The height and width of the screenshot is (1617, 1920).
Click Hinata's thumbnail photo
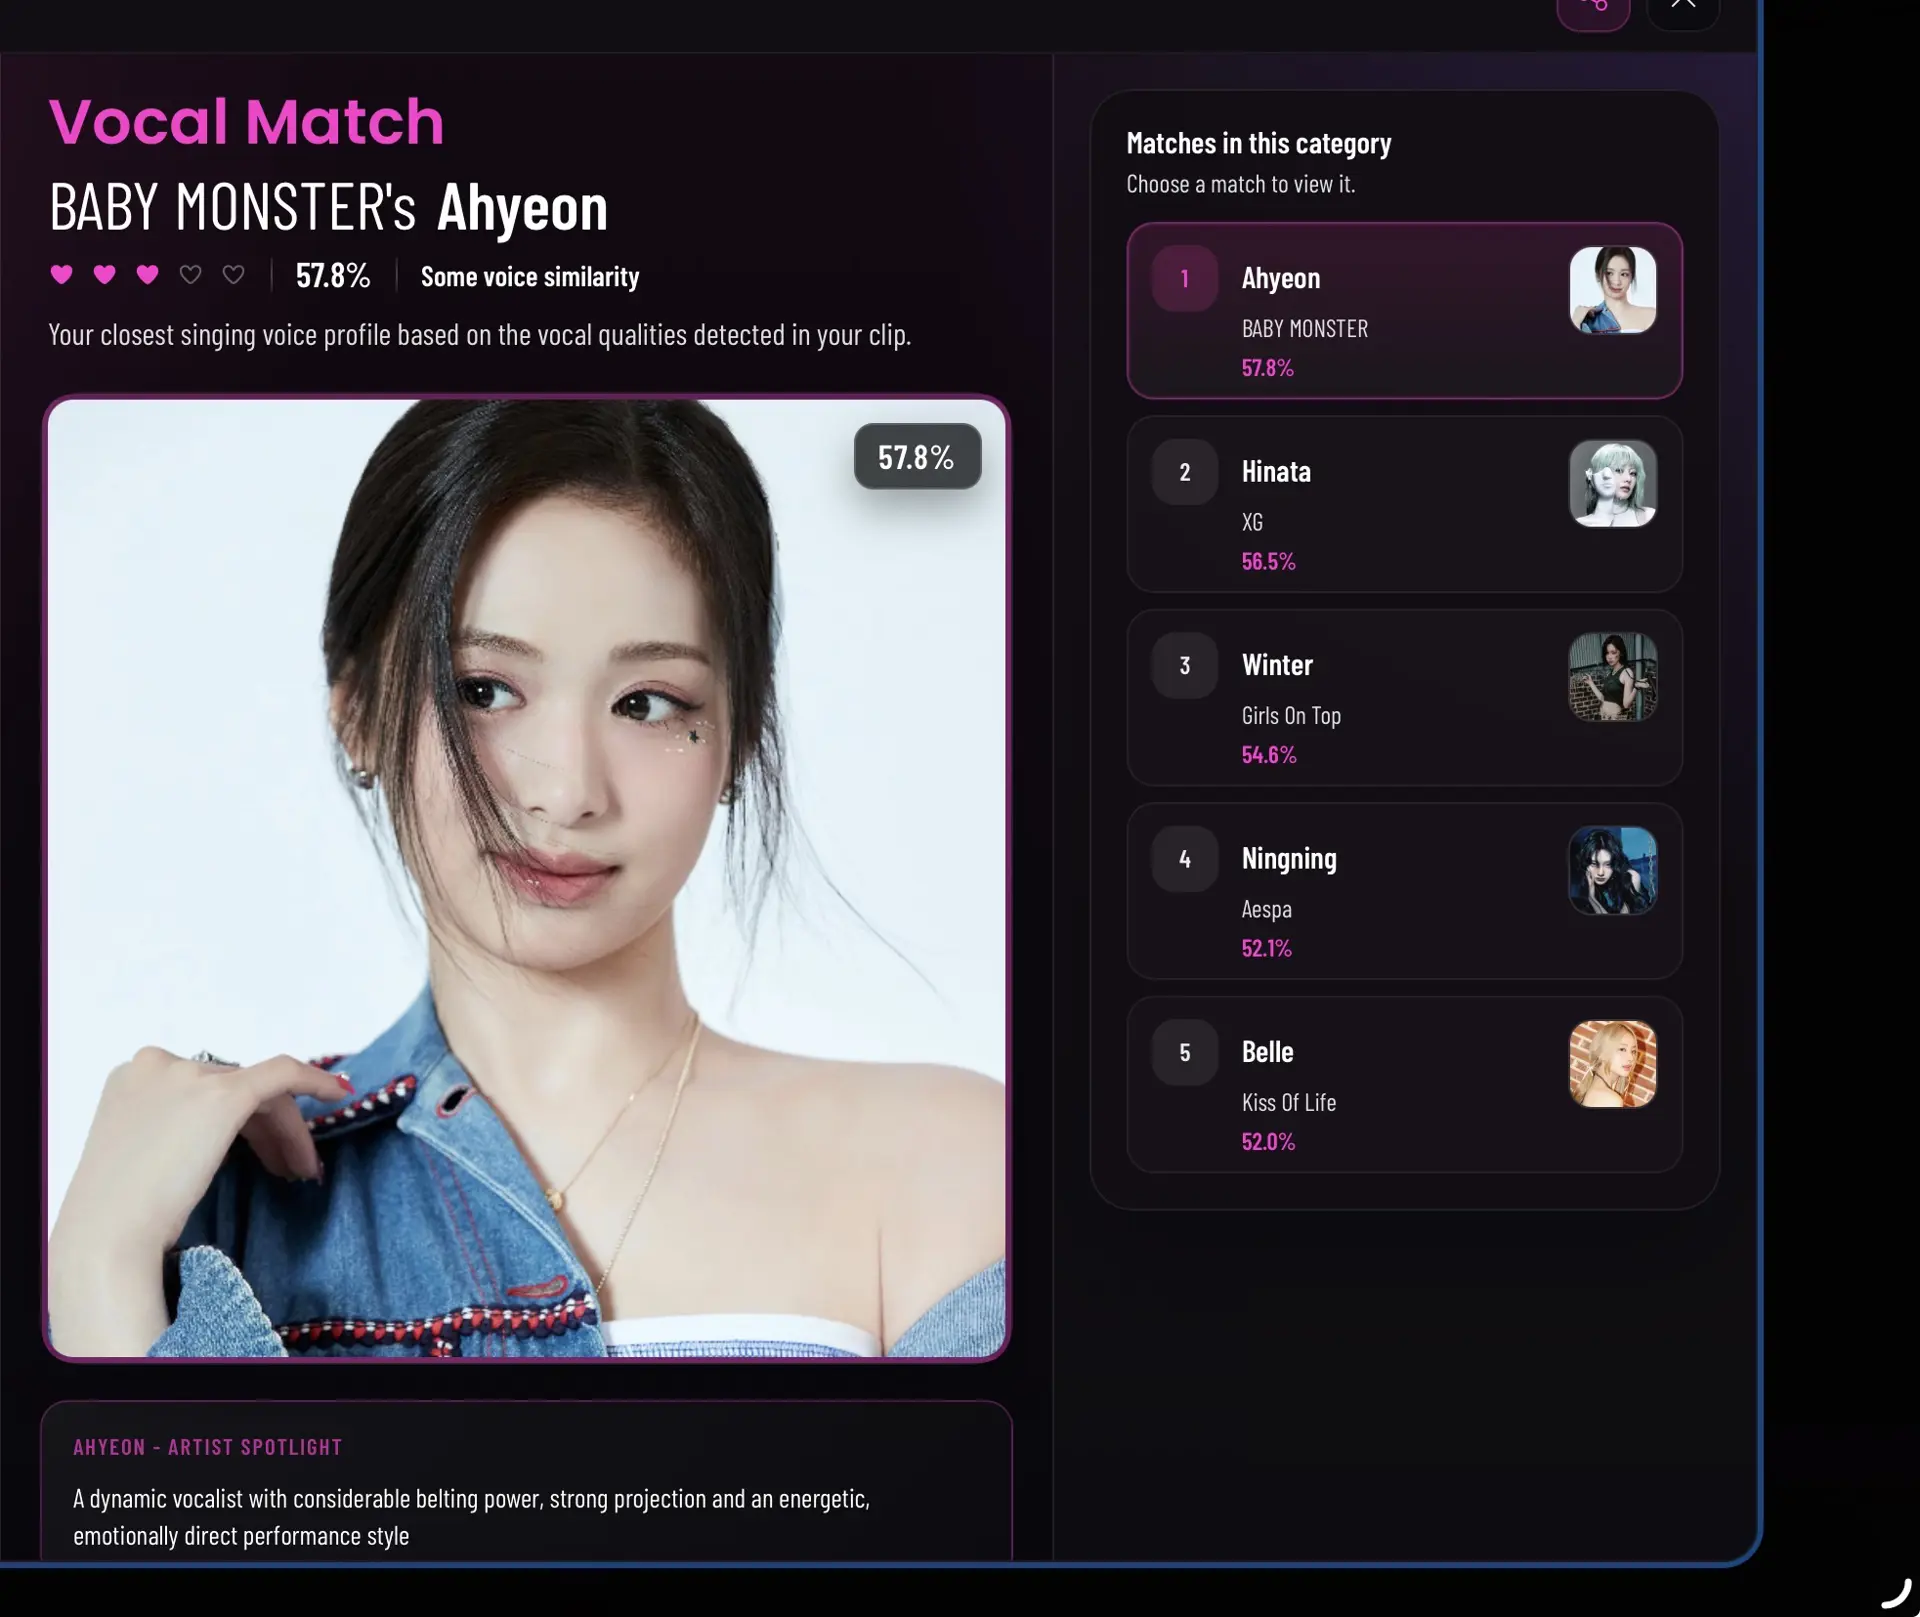tap(1613, 484)
